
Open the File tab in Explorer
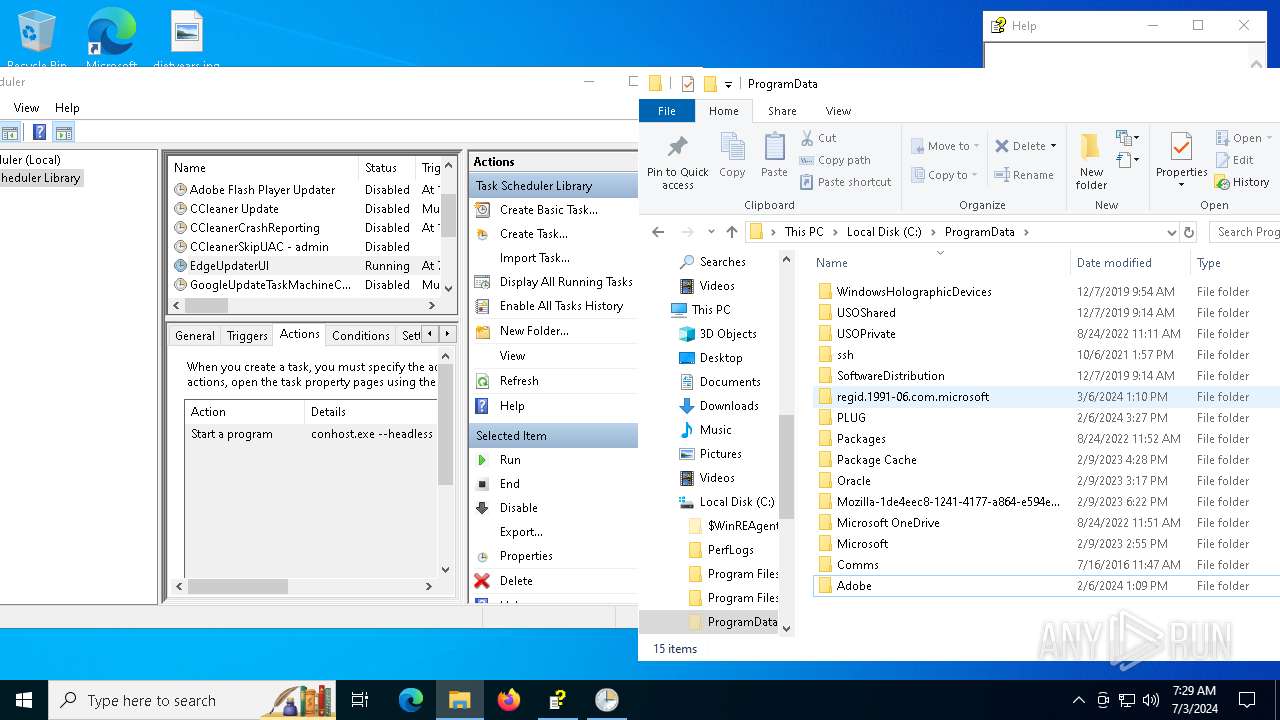(666, 111)
